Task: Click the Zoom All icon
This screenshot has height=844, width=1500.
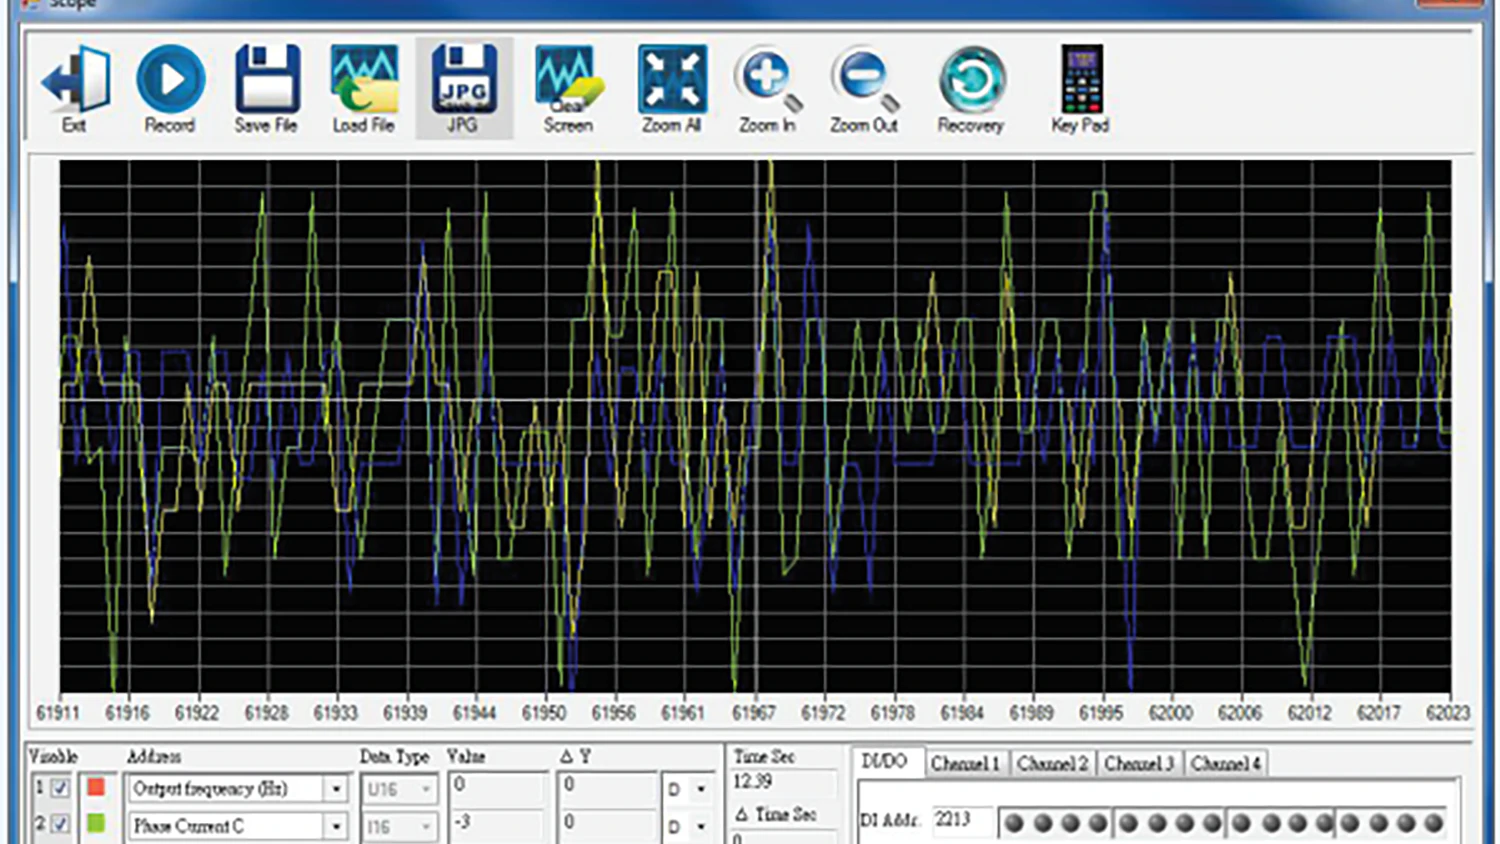Action: tap(672, 78)
